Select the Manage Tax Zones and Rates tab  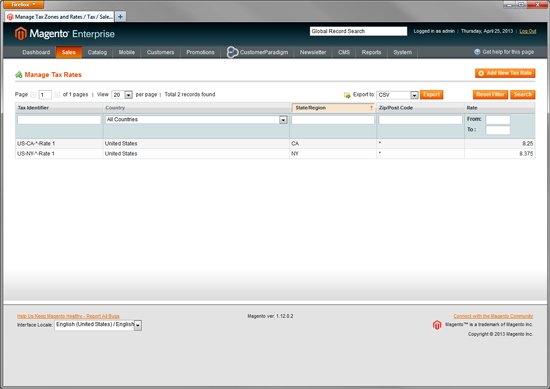pyautogui.click(x=60, y=16)
